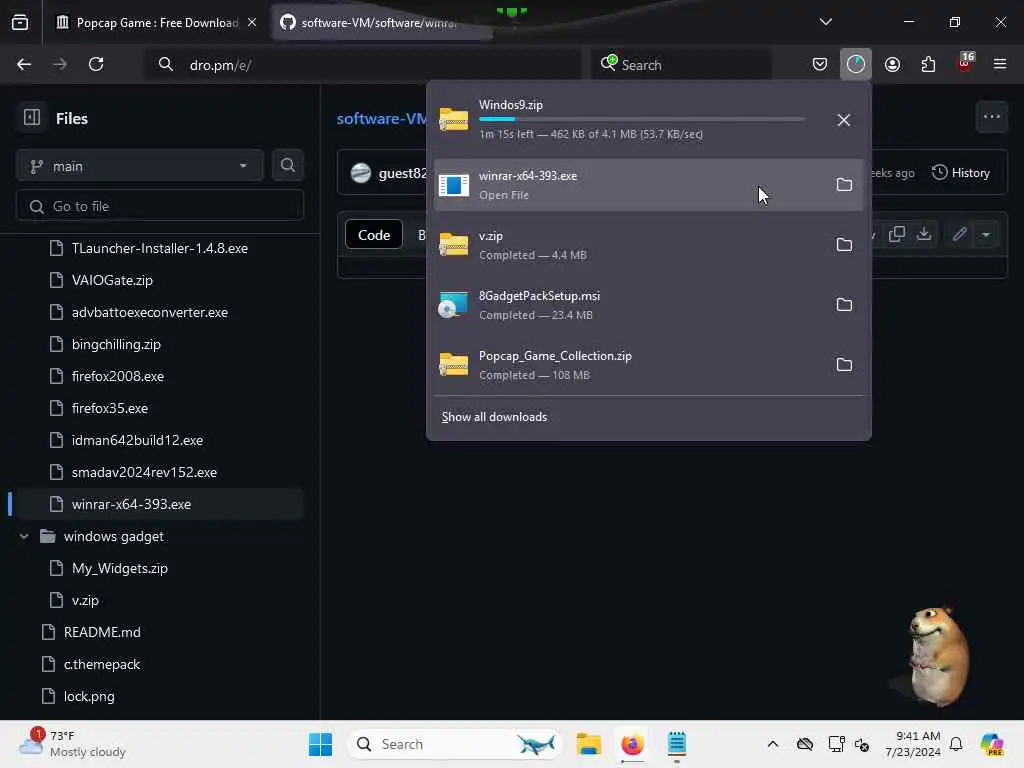Cancel the Windos9.zip download
This screenshot has width=1024, height=768.
coord(844,120)
